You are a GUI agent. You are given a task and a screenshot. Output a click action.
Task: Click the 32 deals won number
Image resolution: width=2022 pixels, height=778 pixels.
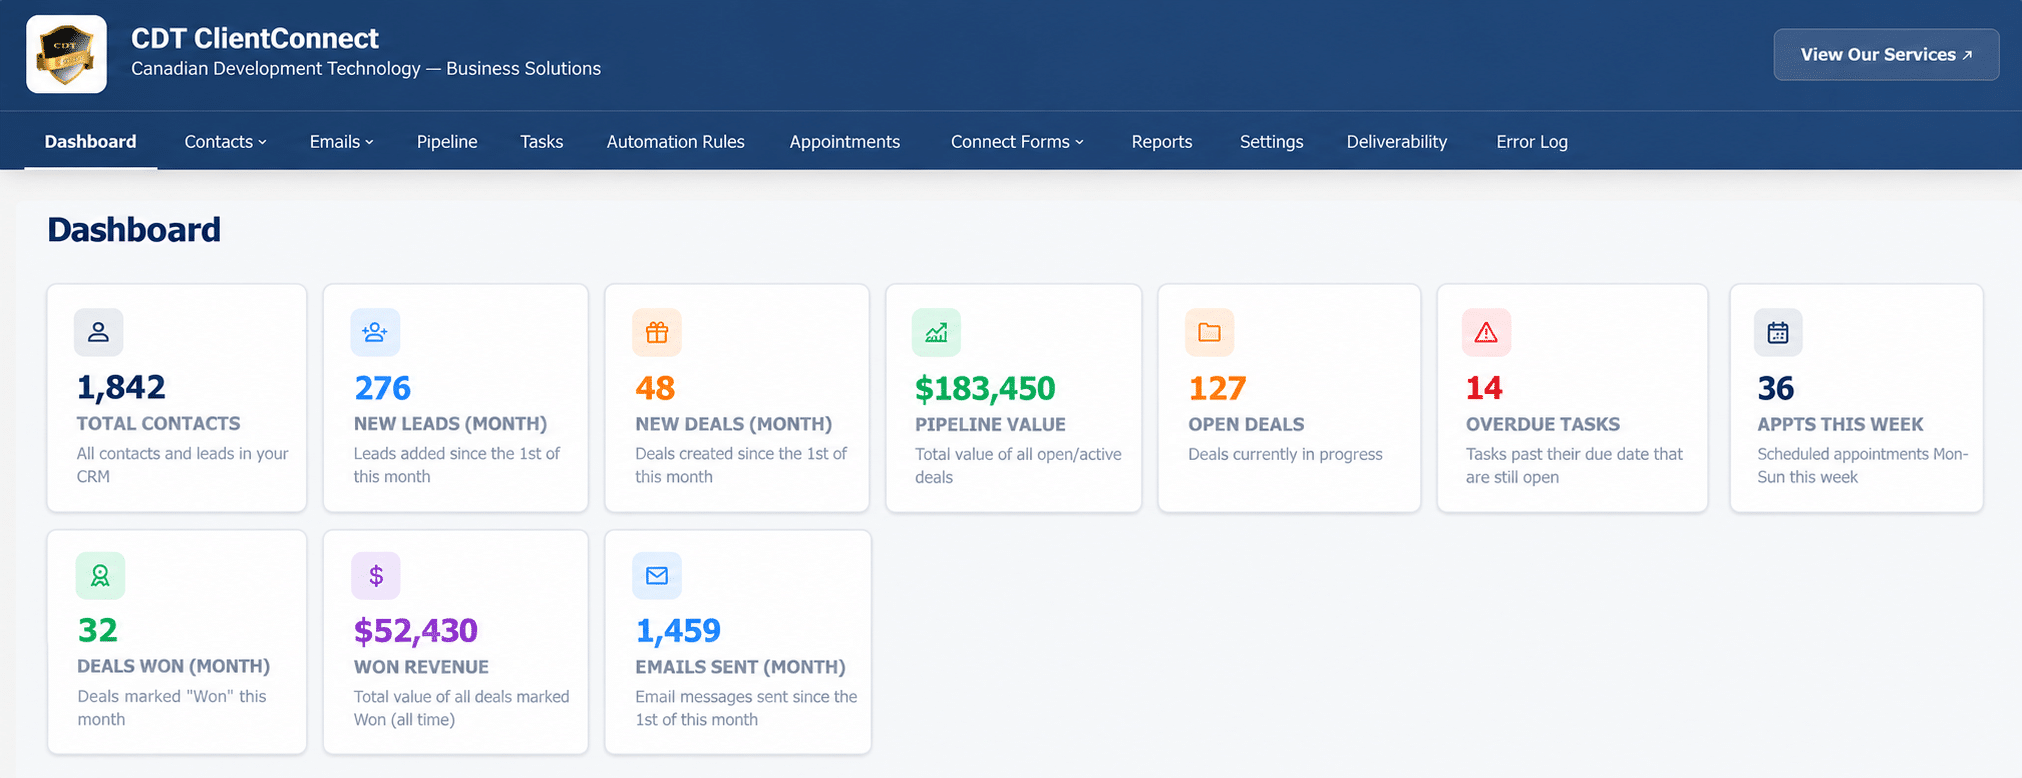[x=98, y=630]
